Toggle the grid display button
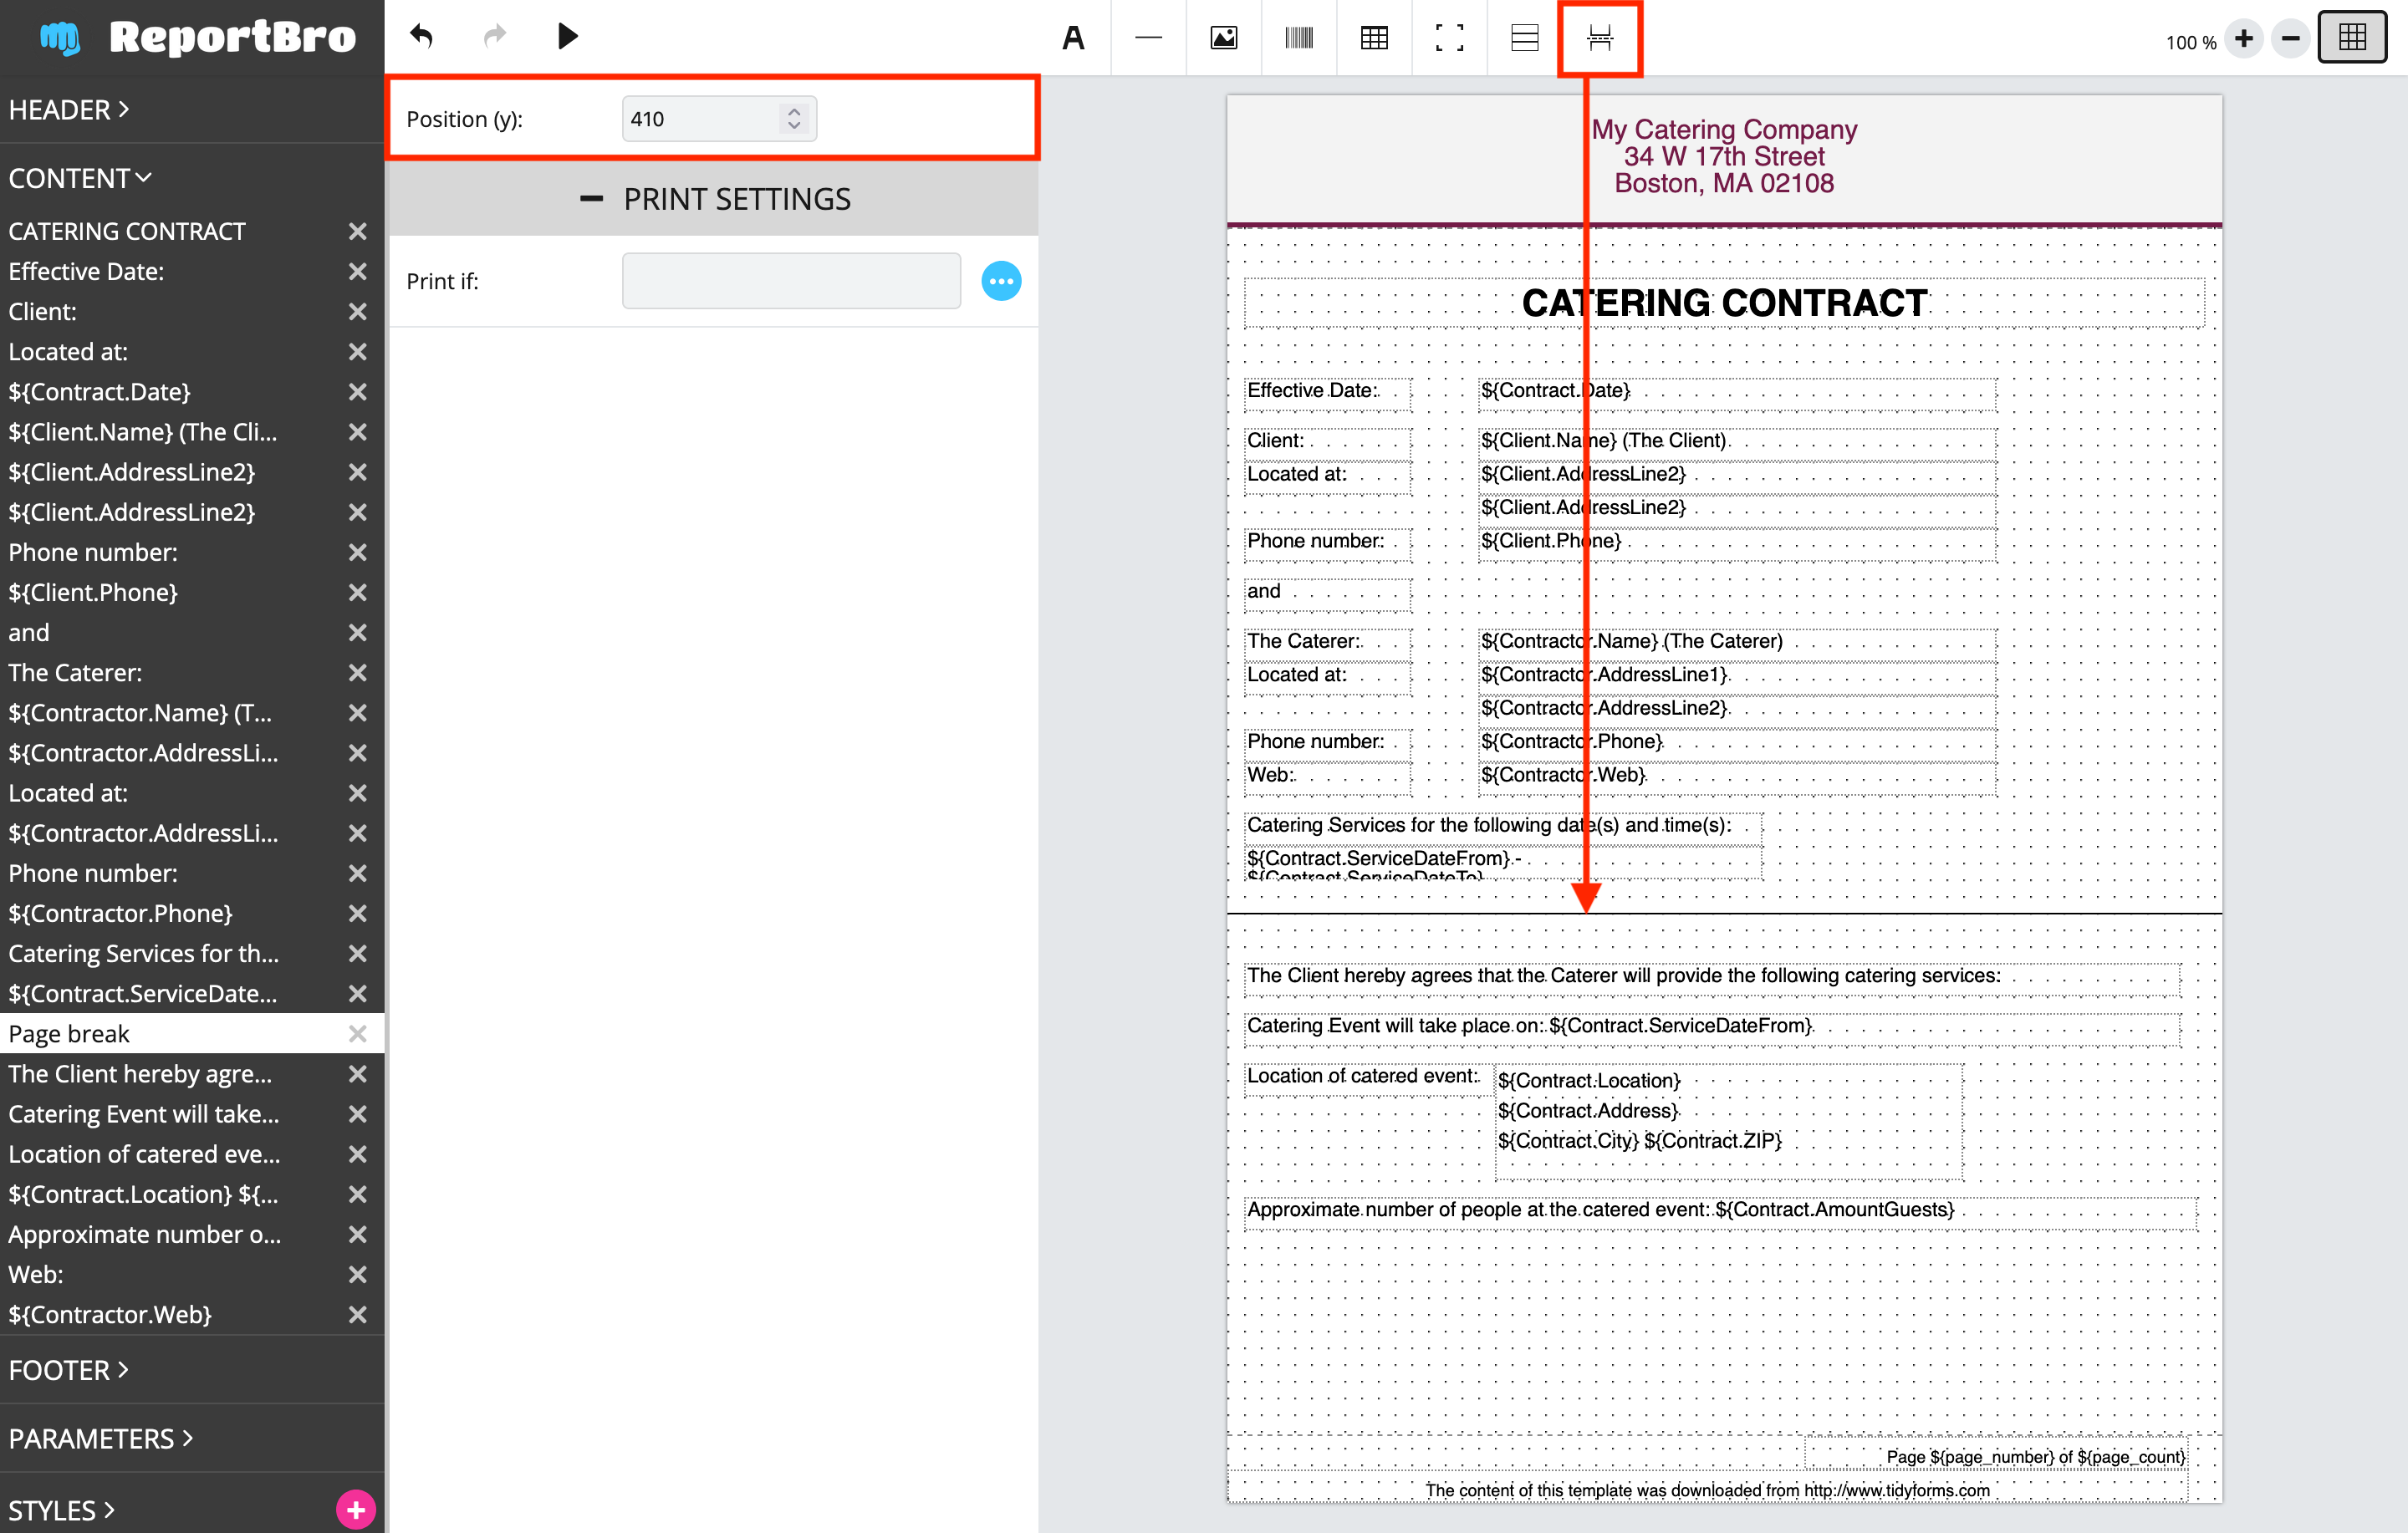Image resolution: width=2408 pixels, height=1533 pixels. tap(2352, 38)
